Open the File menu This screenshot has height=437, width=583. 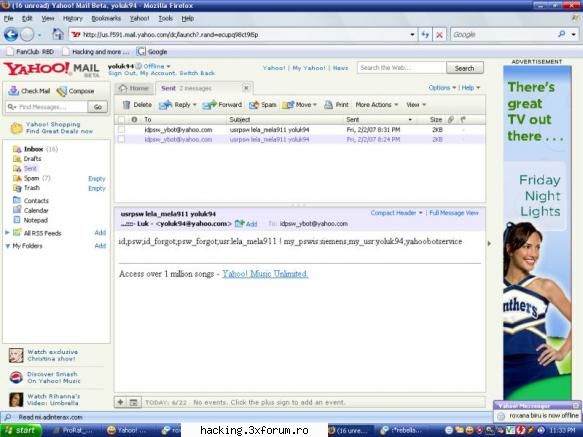(9, 18)
